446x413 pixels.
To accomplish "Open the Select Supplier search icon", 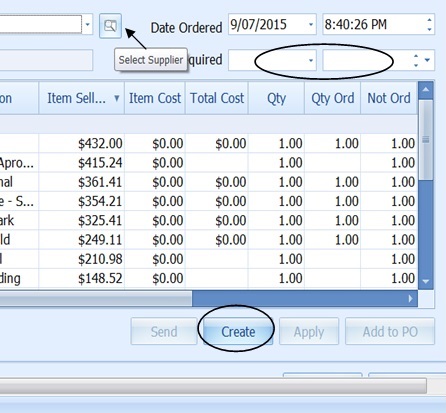I will [x=110, y=26].
